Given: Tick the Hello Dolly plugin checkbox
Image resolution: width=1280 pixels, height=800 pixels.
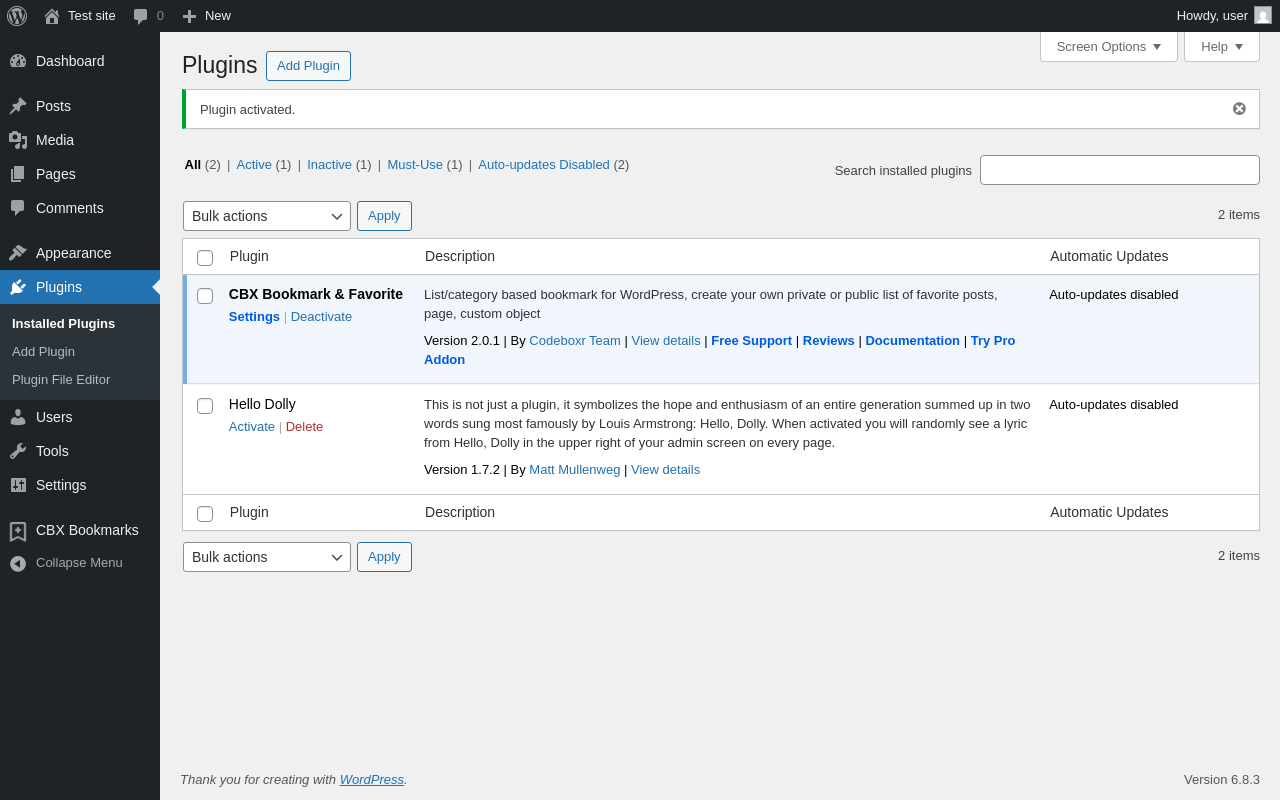Looking at the screenshot, I should click(x=205, y=406).
